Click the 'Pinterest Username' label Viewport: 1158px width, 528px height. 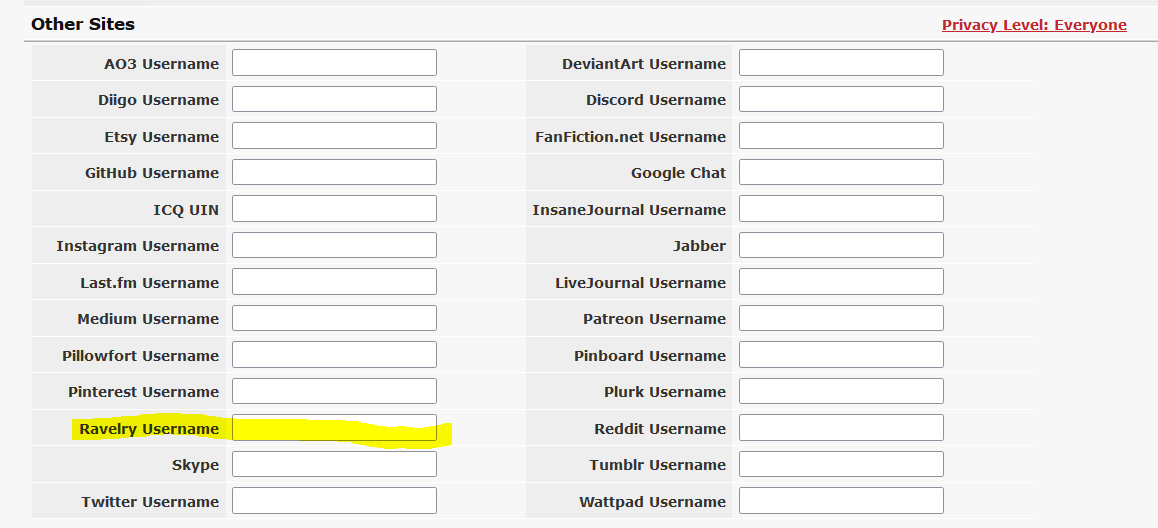[x=143, y=392]
